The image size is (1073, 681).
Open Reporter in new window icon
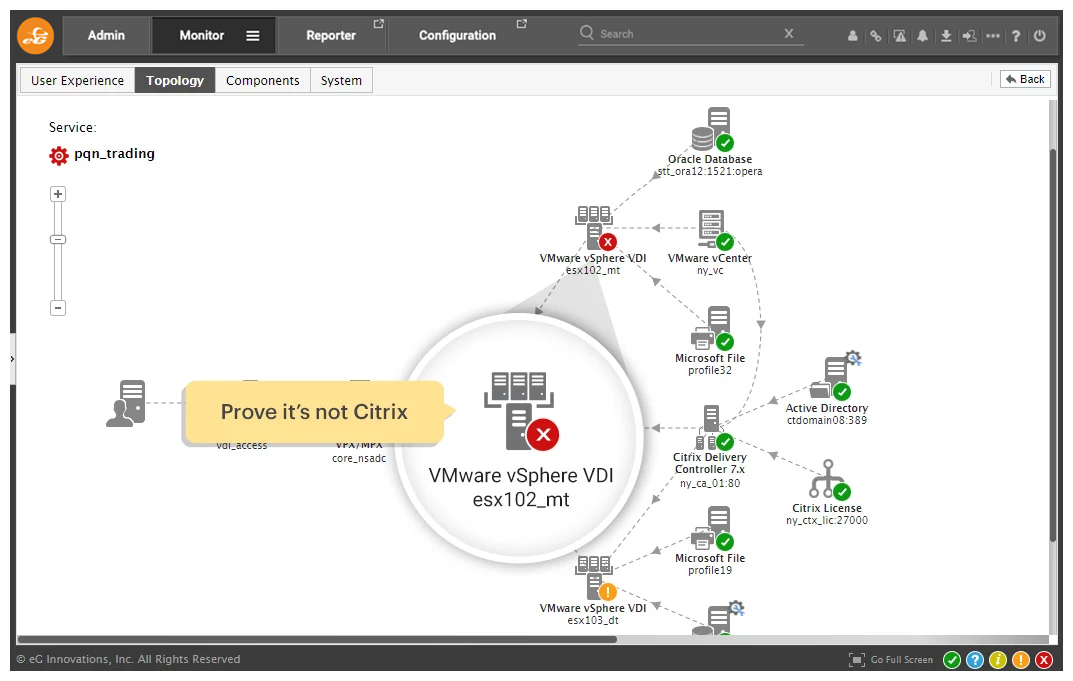pyautogui.click(x=378, y=24)
